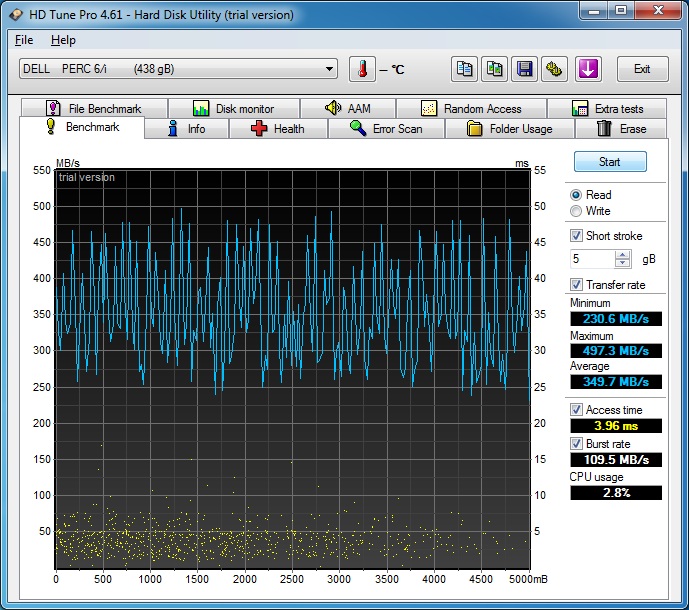Close the HD Tune Pro window
Viewport: 689px width, 610px height.
coord(658,10)
